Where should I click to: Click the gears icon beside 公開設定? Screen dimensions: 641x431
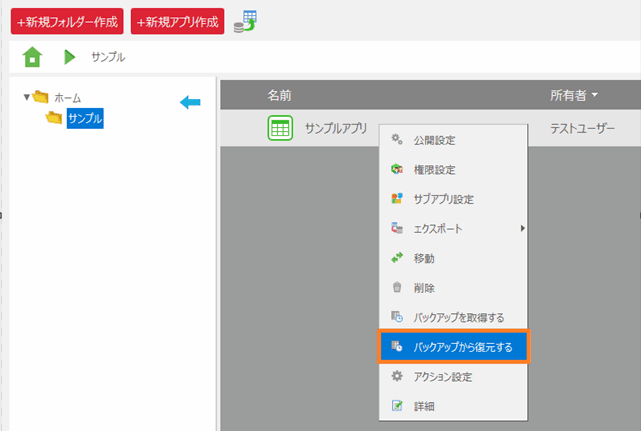[x=397, y=139]
